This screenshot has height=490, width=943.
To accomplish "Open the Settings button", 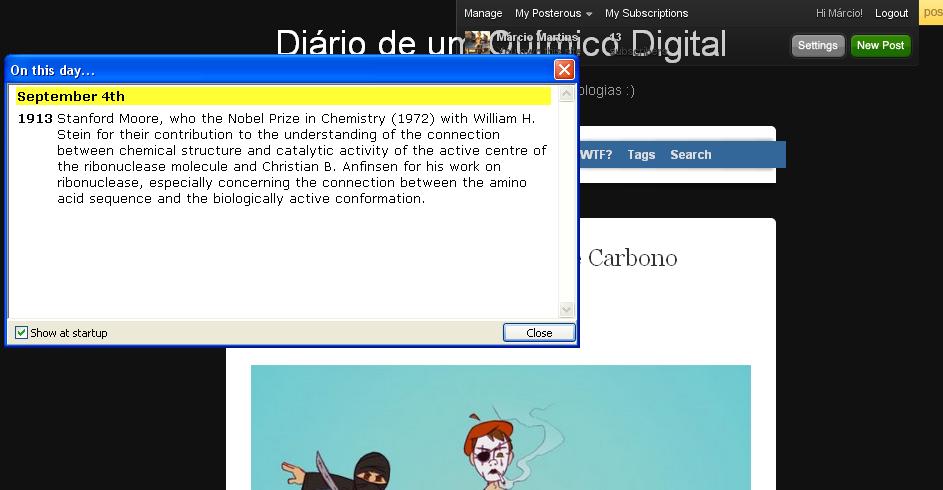I will tap(817, 45).
